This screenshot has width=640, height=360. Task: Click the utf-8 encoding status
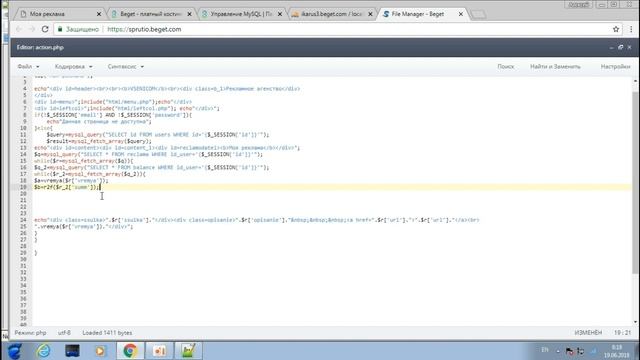pyautogui.click(x=64, y=333)
